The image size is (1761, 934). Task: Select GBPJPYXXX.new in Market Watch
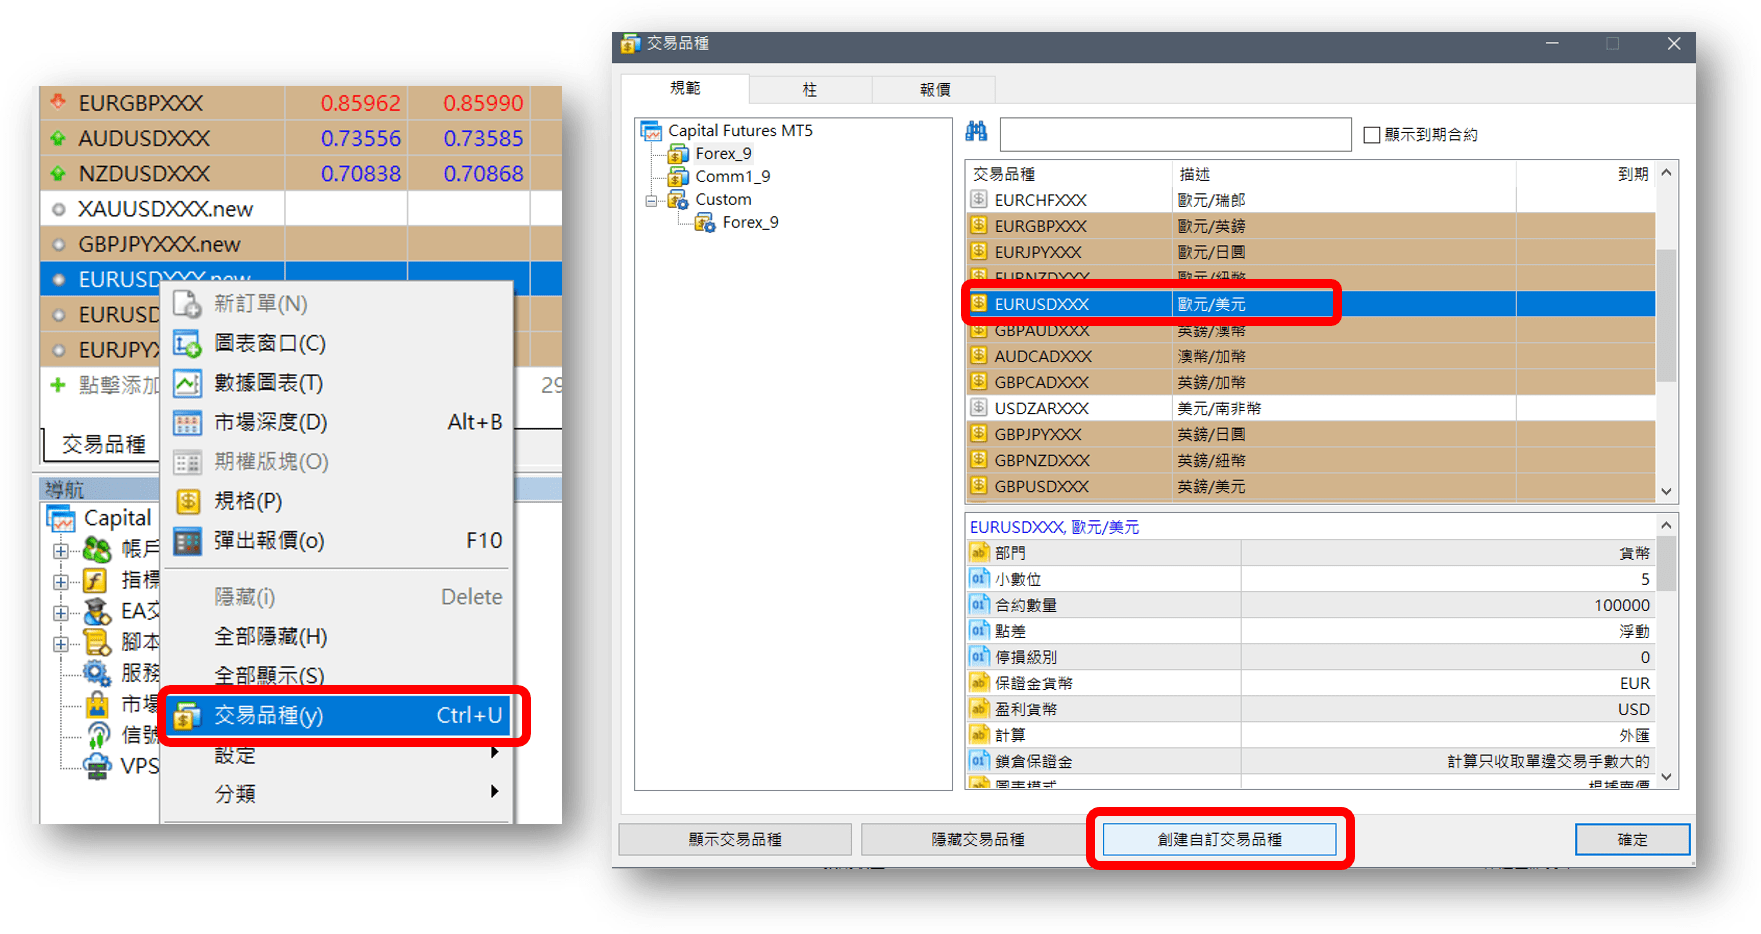(300, 244)
